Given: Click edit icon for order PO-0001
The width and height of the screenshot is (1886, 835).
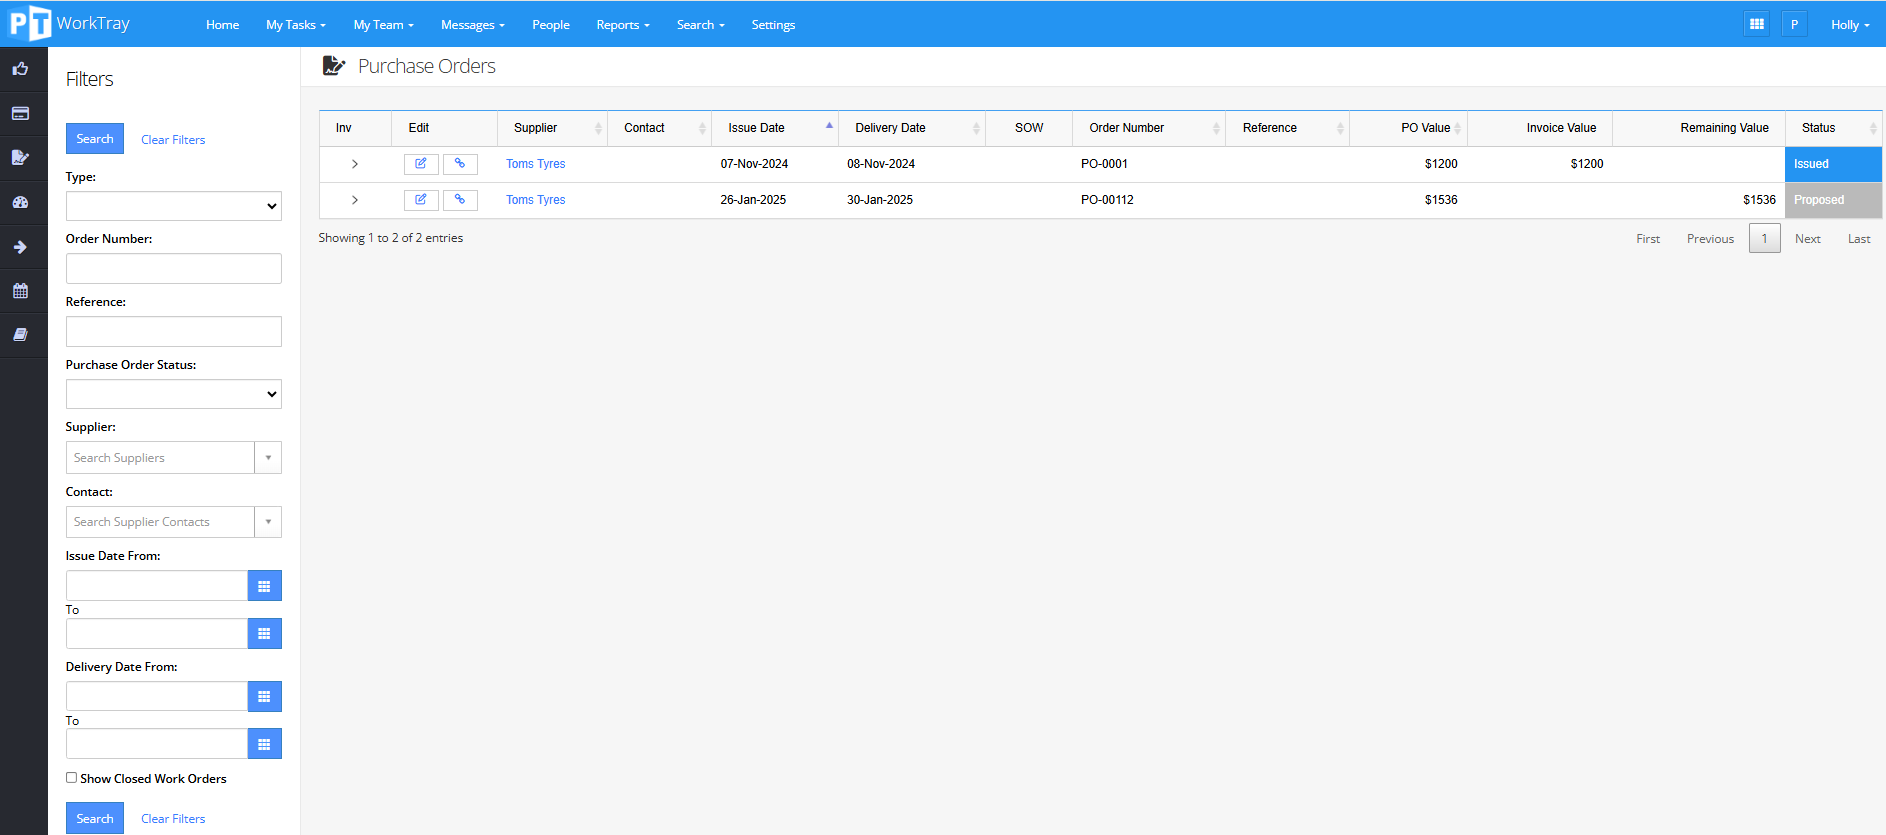Looking at the screenshot, I should coord(421,164).
